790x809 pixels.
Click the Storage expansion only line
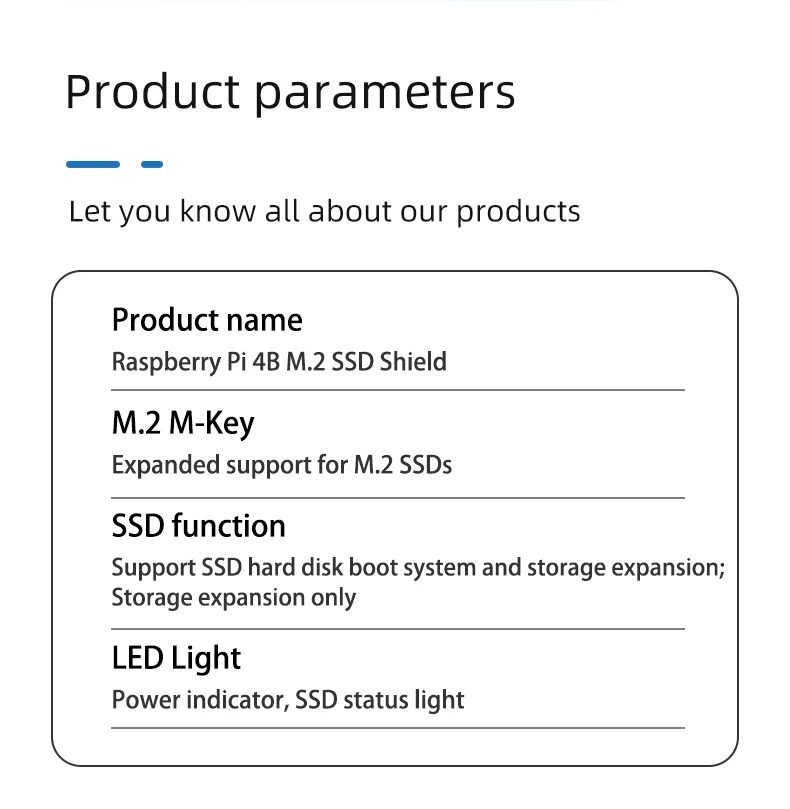pos(234,598)
